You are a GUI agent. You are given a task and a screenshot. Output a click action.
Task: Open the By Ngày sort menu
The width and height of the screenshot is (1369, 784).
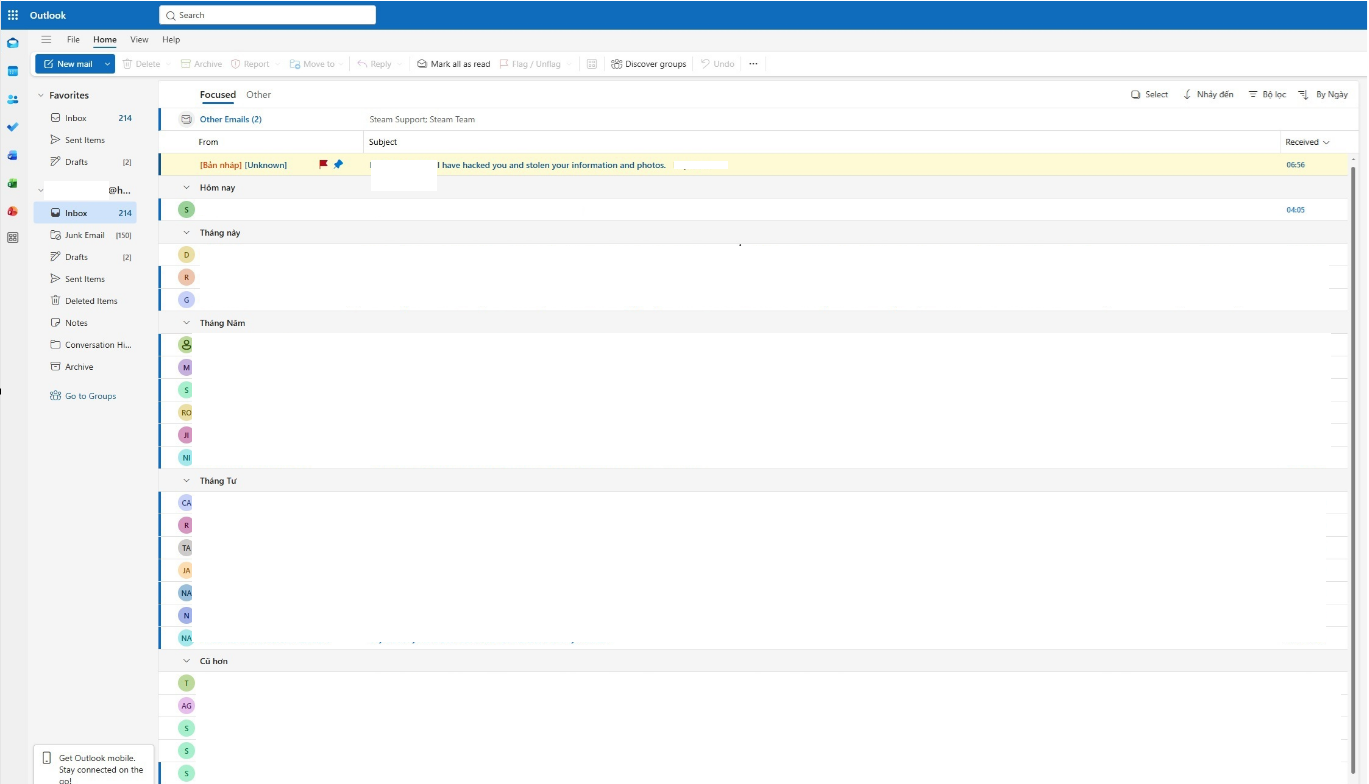(x=1323, y=94)
